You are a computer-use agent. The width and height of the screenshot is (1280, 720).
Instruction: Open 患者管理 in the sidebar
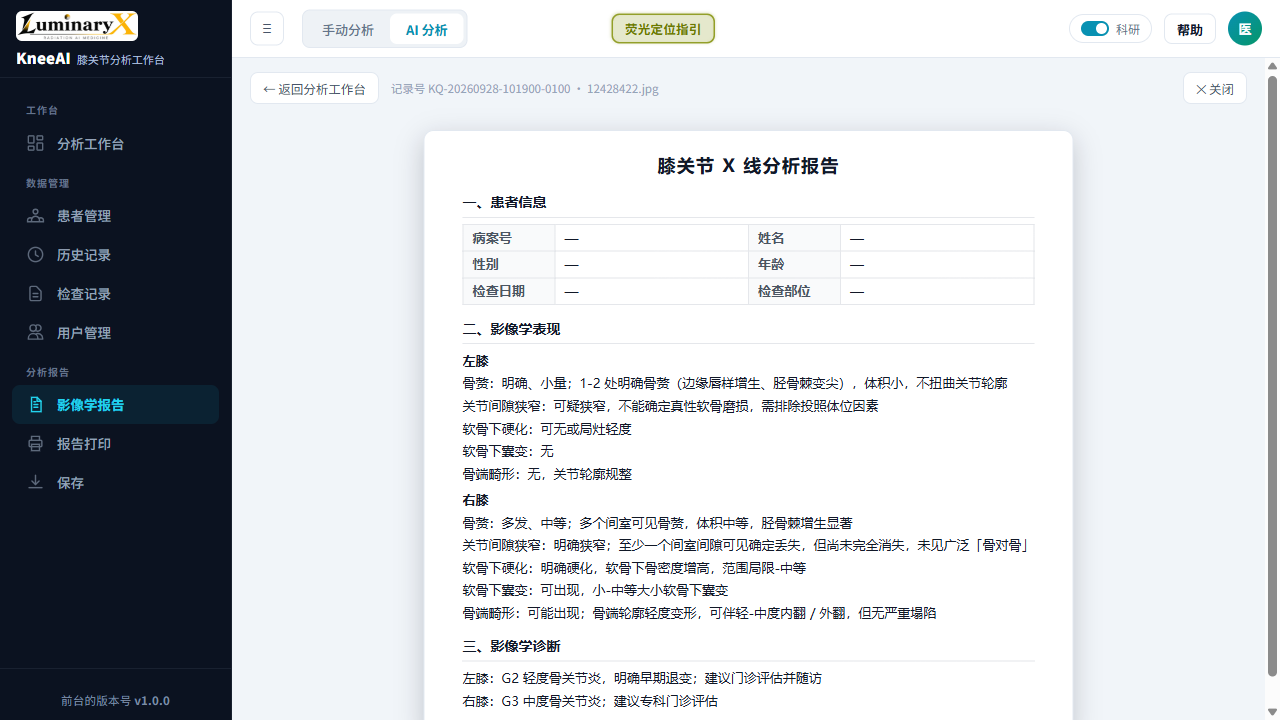click(x=116, y=216)
